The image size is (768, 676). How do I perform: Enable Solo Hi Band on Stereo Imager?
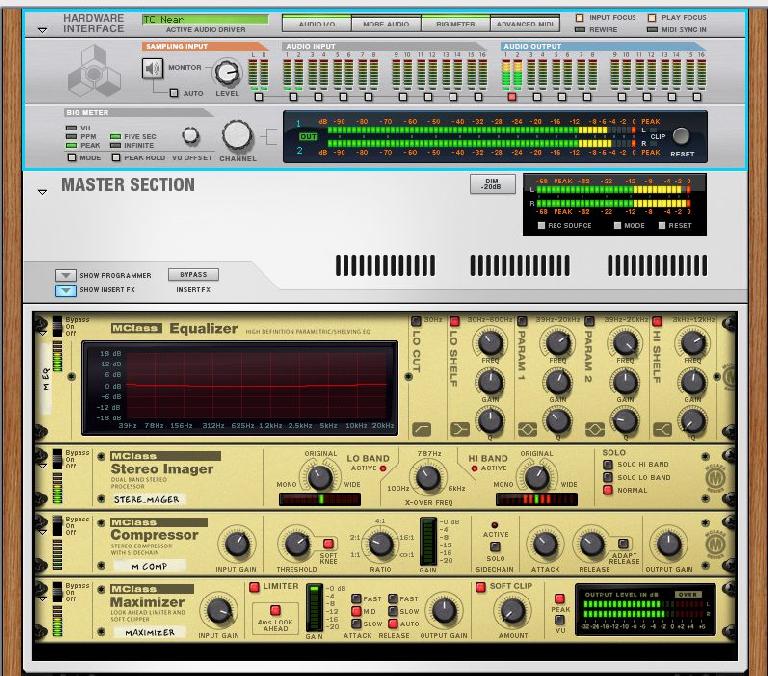(608, 464)
